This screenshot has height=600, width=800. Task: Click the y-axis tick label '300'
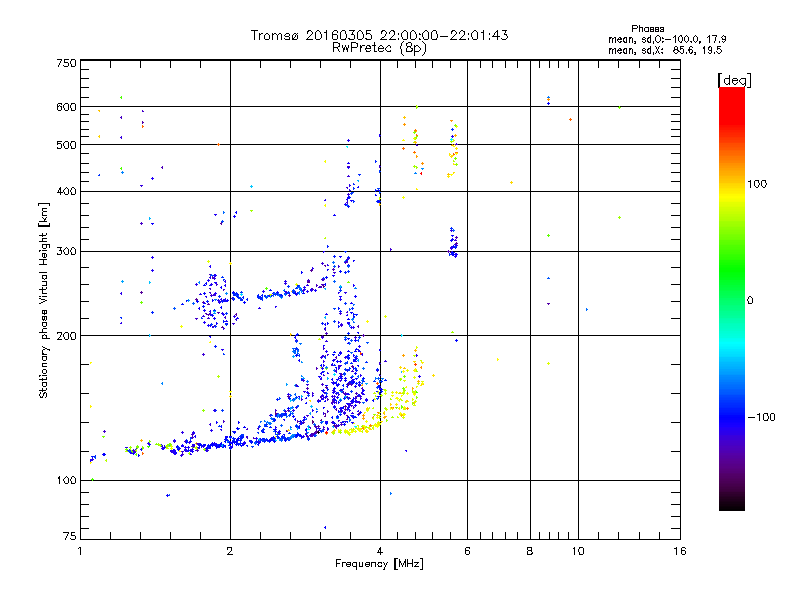click(x=66, y=252)
